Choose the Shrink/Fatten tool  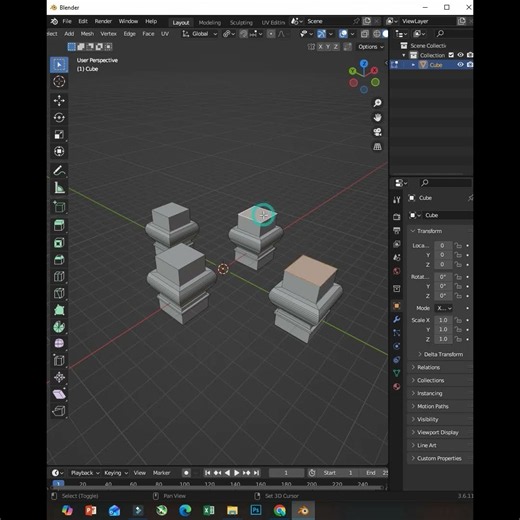point(59,377)
